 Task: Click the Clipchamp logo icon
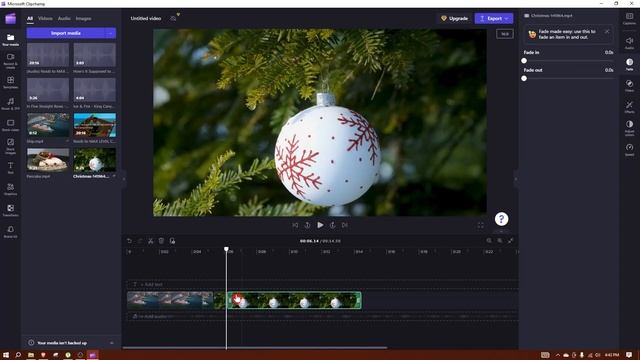click(x=11, y=18)
